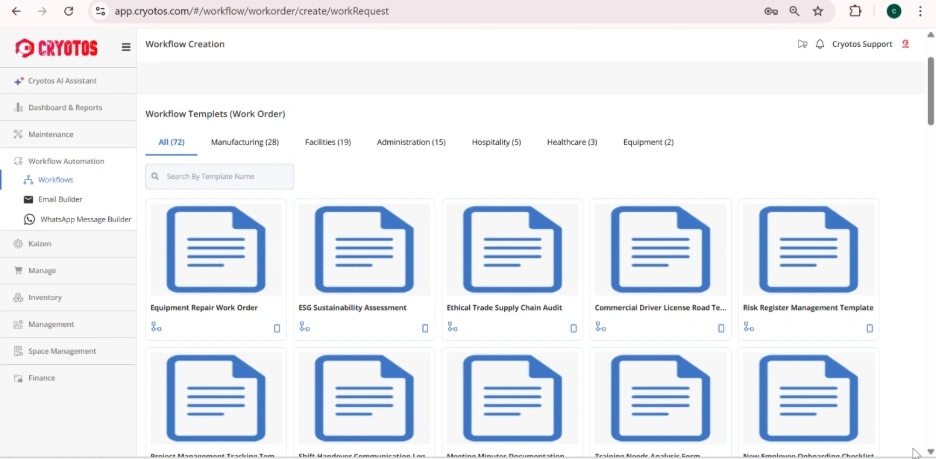
Task: Click the search magnifier icon in template search
Action: point(155,177)
